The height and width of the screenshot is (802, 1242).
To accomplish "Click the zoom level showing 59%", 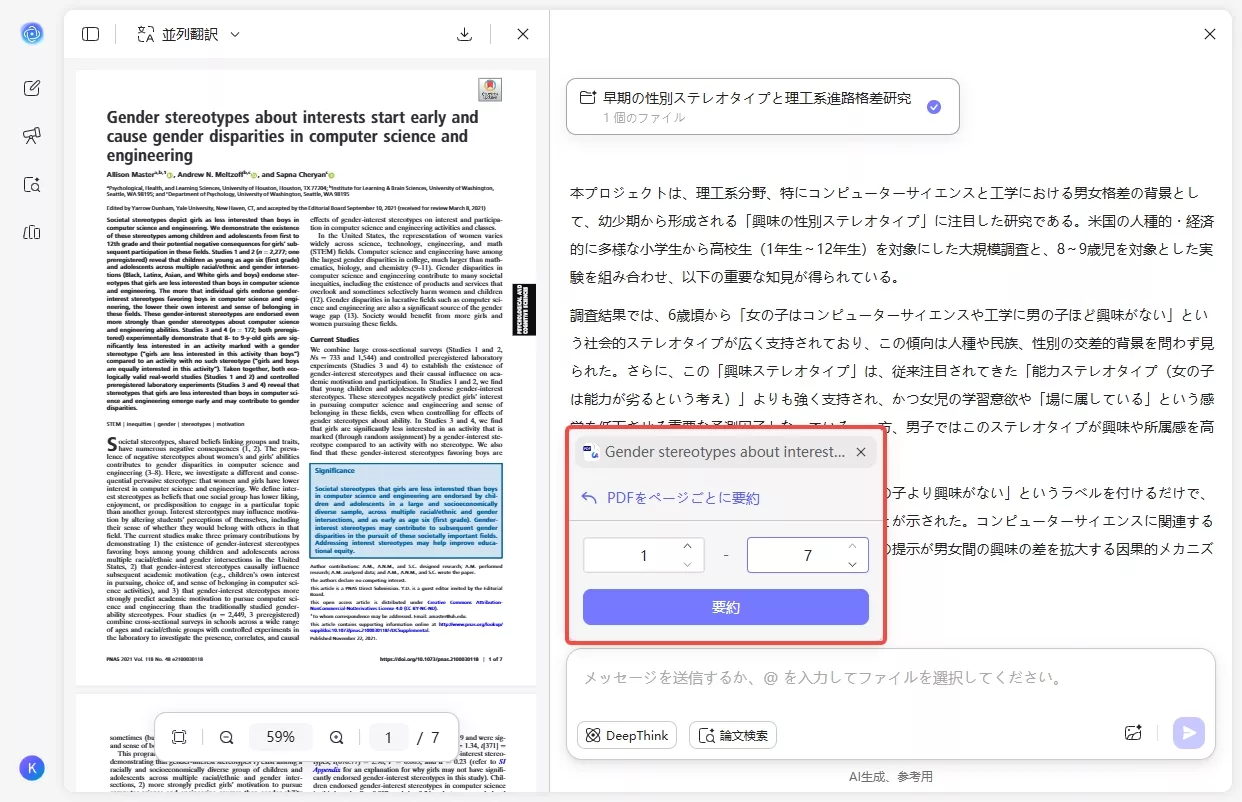I will click(x=281, y=737).
